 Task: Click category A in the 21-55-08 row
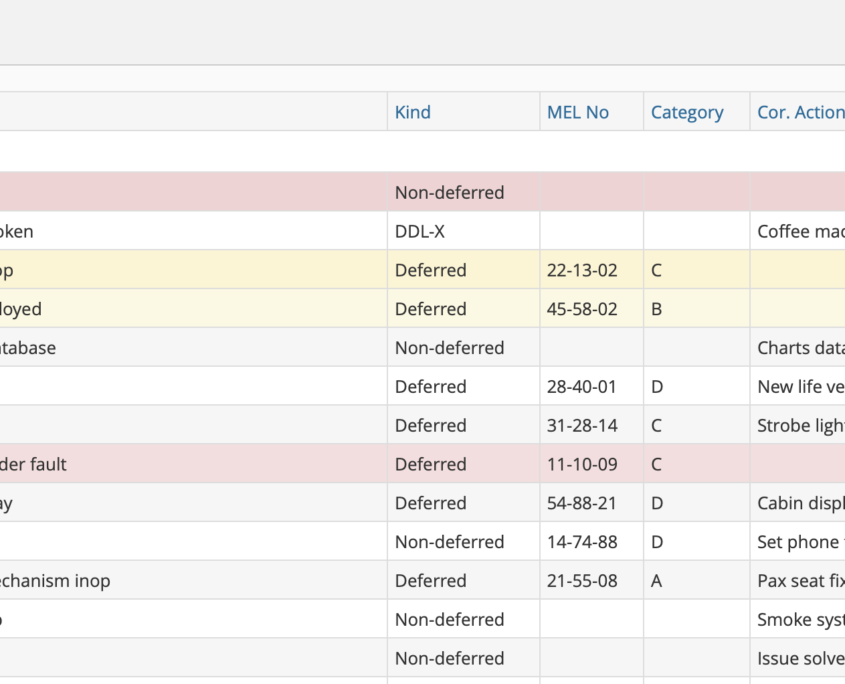point(657,581)
